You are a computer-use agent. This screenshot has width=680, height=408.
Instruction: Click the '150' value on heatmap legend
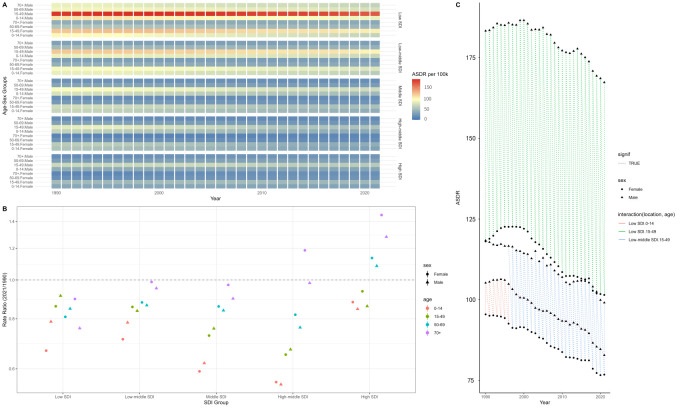(428, 87)
